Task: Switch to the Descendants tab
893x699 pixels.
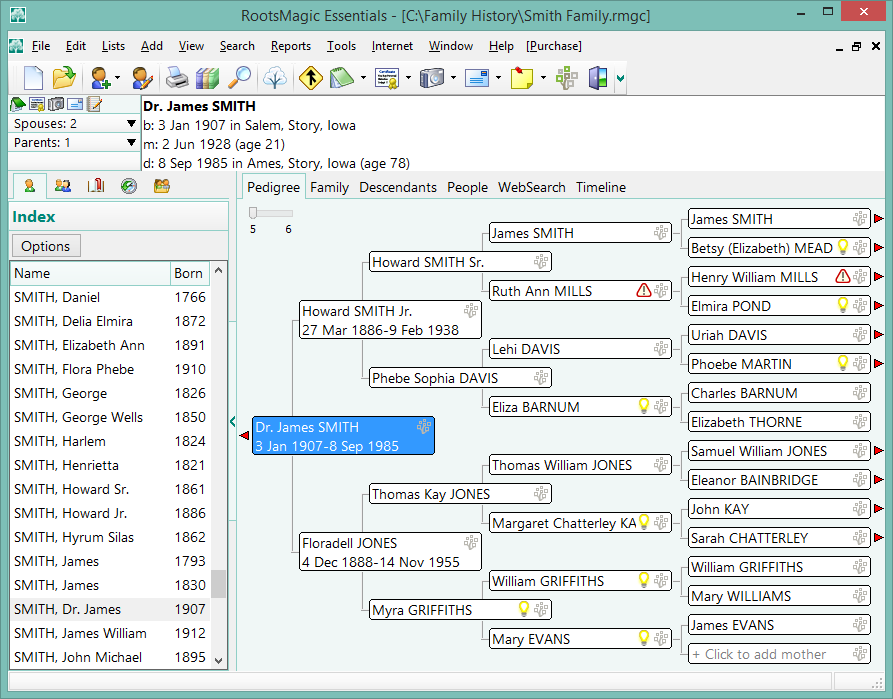Action: point(397,187)
